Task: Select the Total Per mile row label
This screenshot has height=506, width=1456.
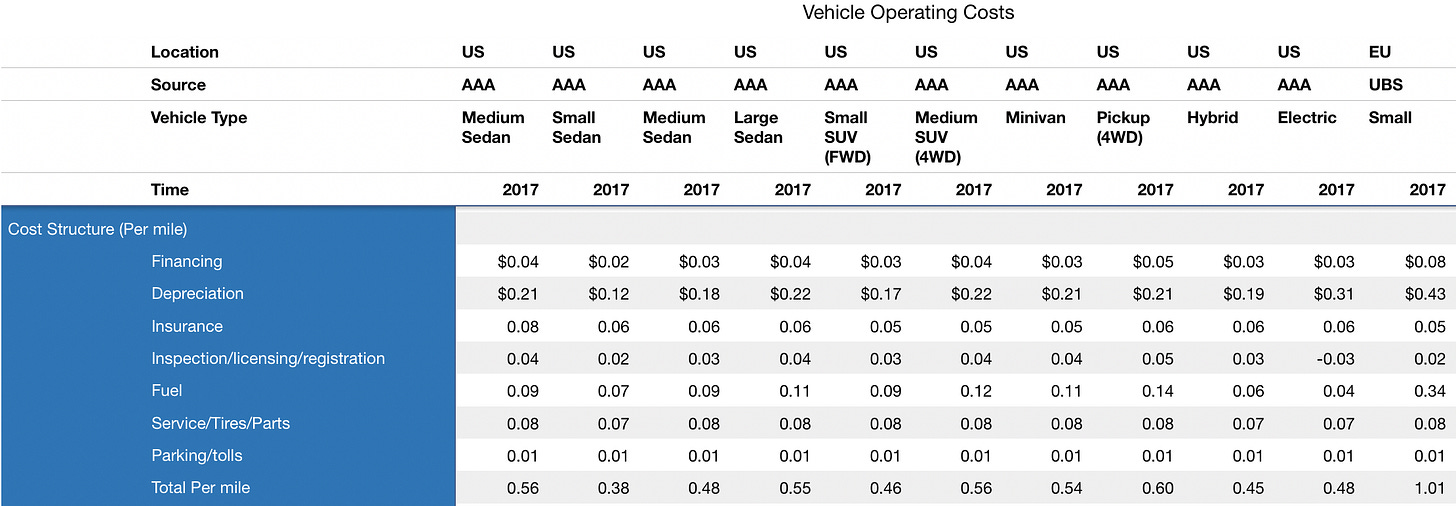Action: 200,488
